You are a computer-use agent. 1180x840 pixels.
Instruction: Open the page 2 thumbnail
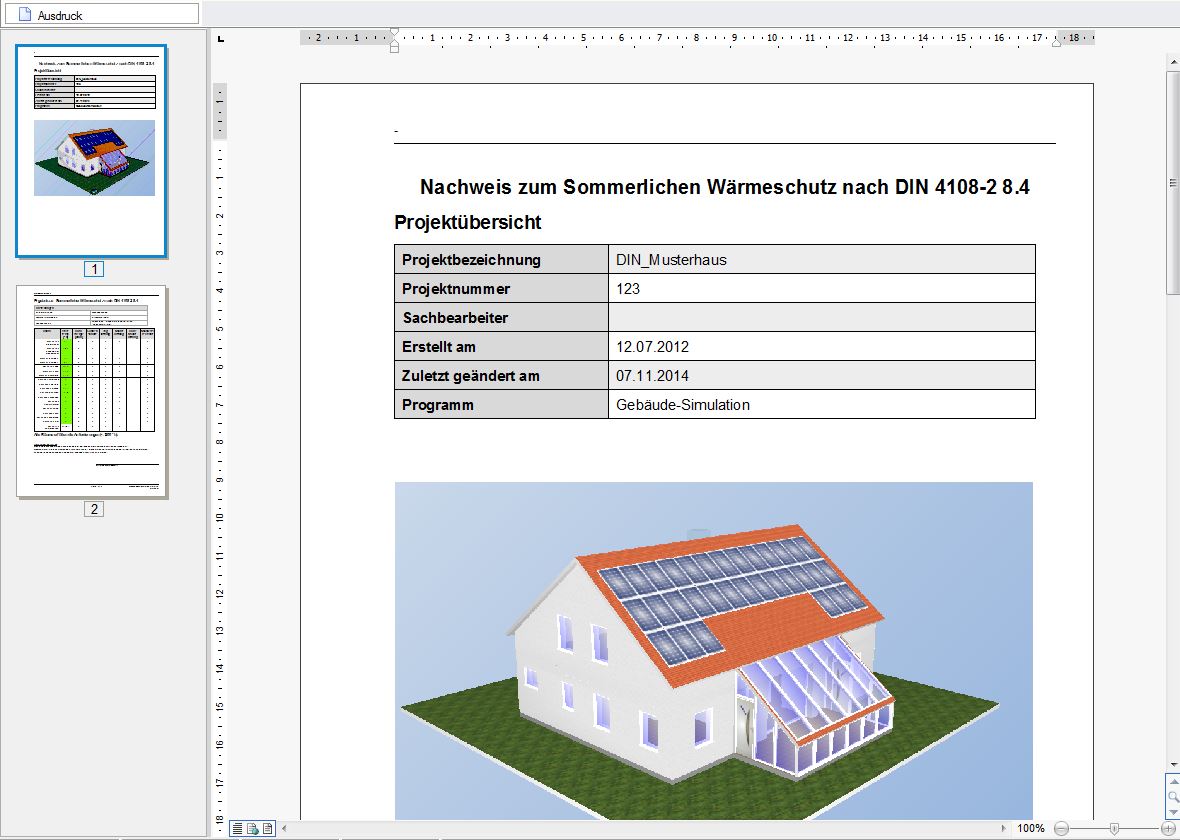92,391
